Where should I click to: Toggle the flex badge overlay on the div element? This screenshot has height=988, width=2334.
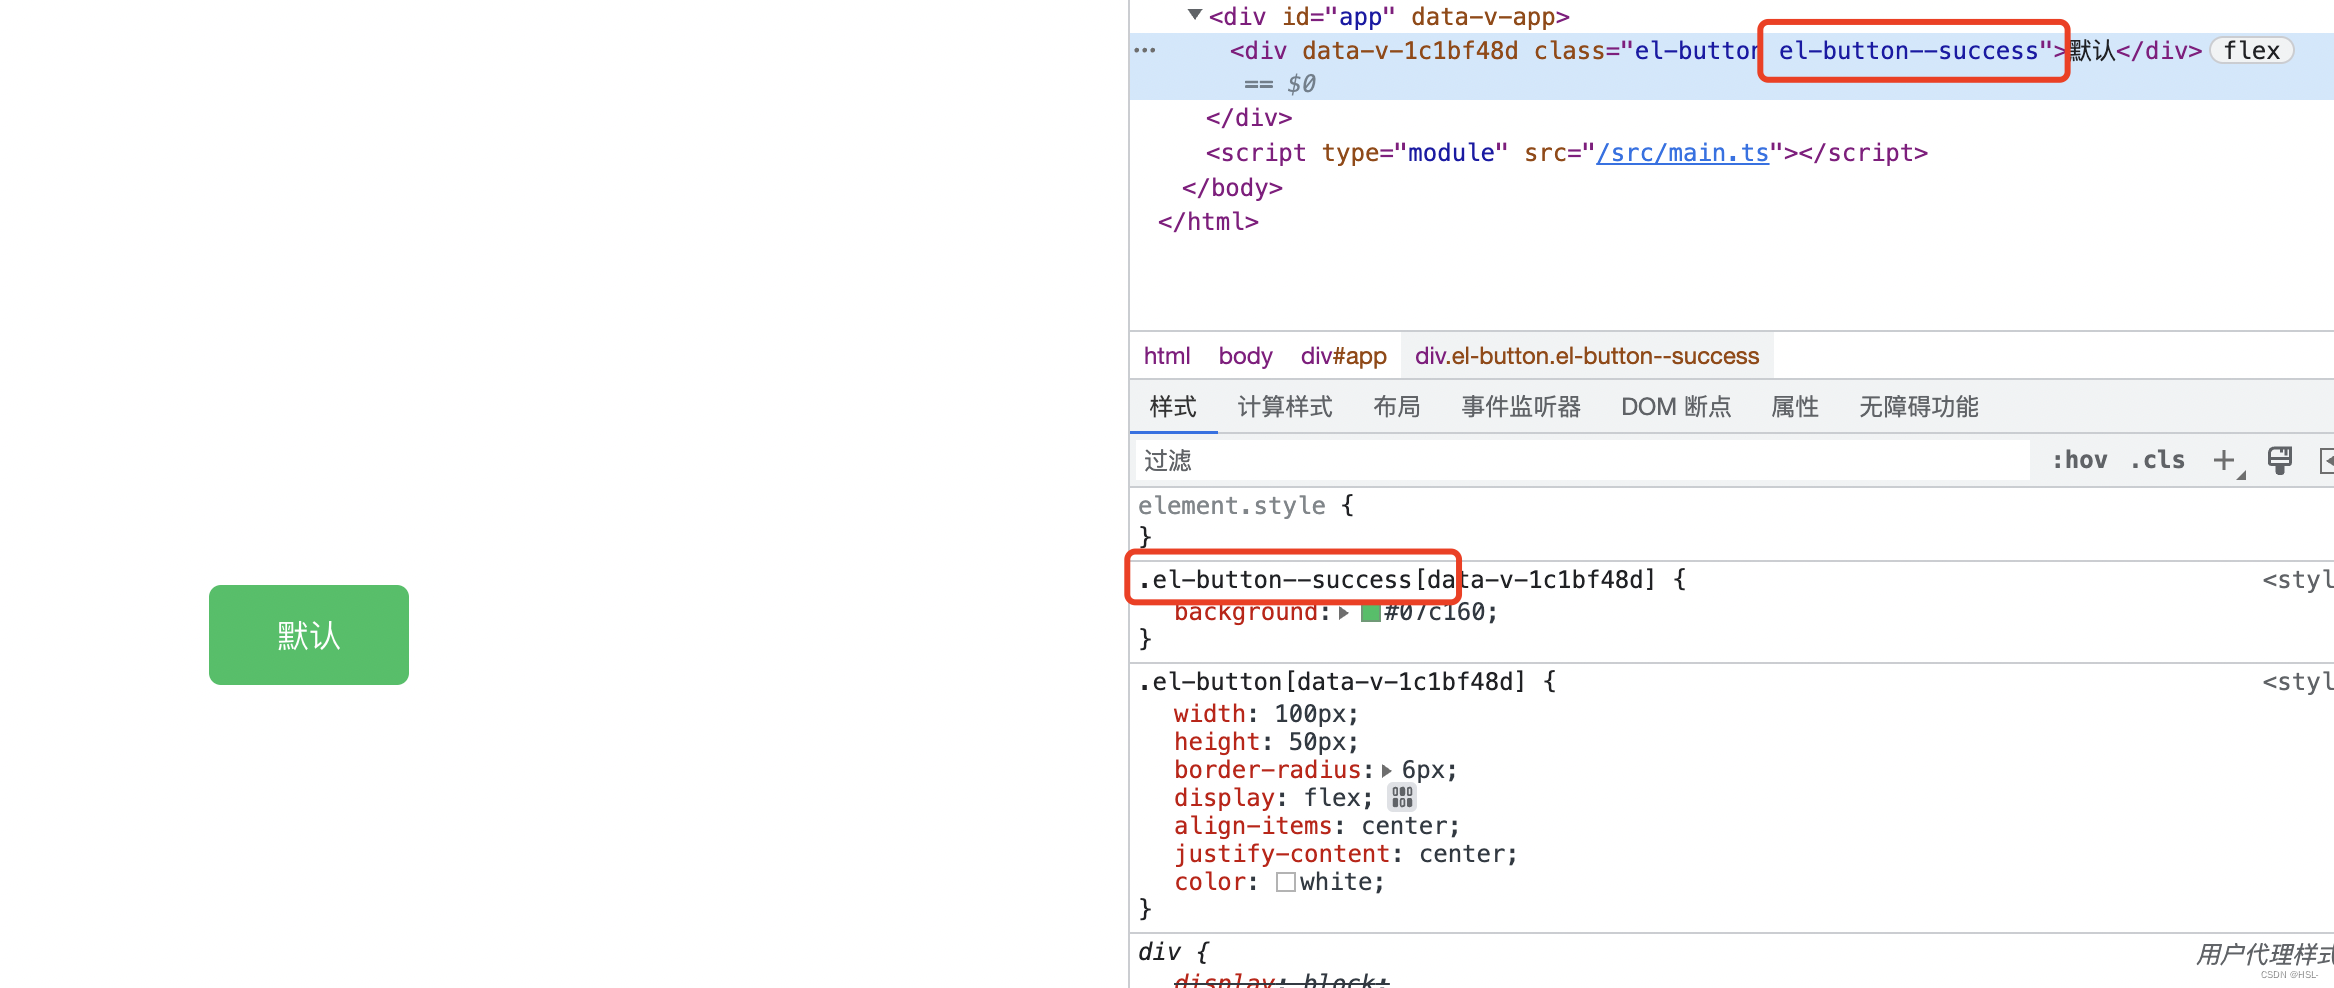2251,50
